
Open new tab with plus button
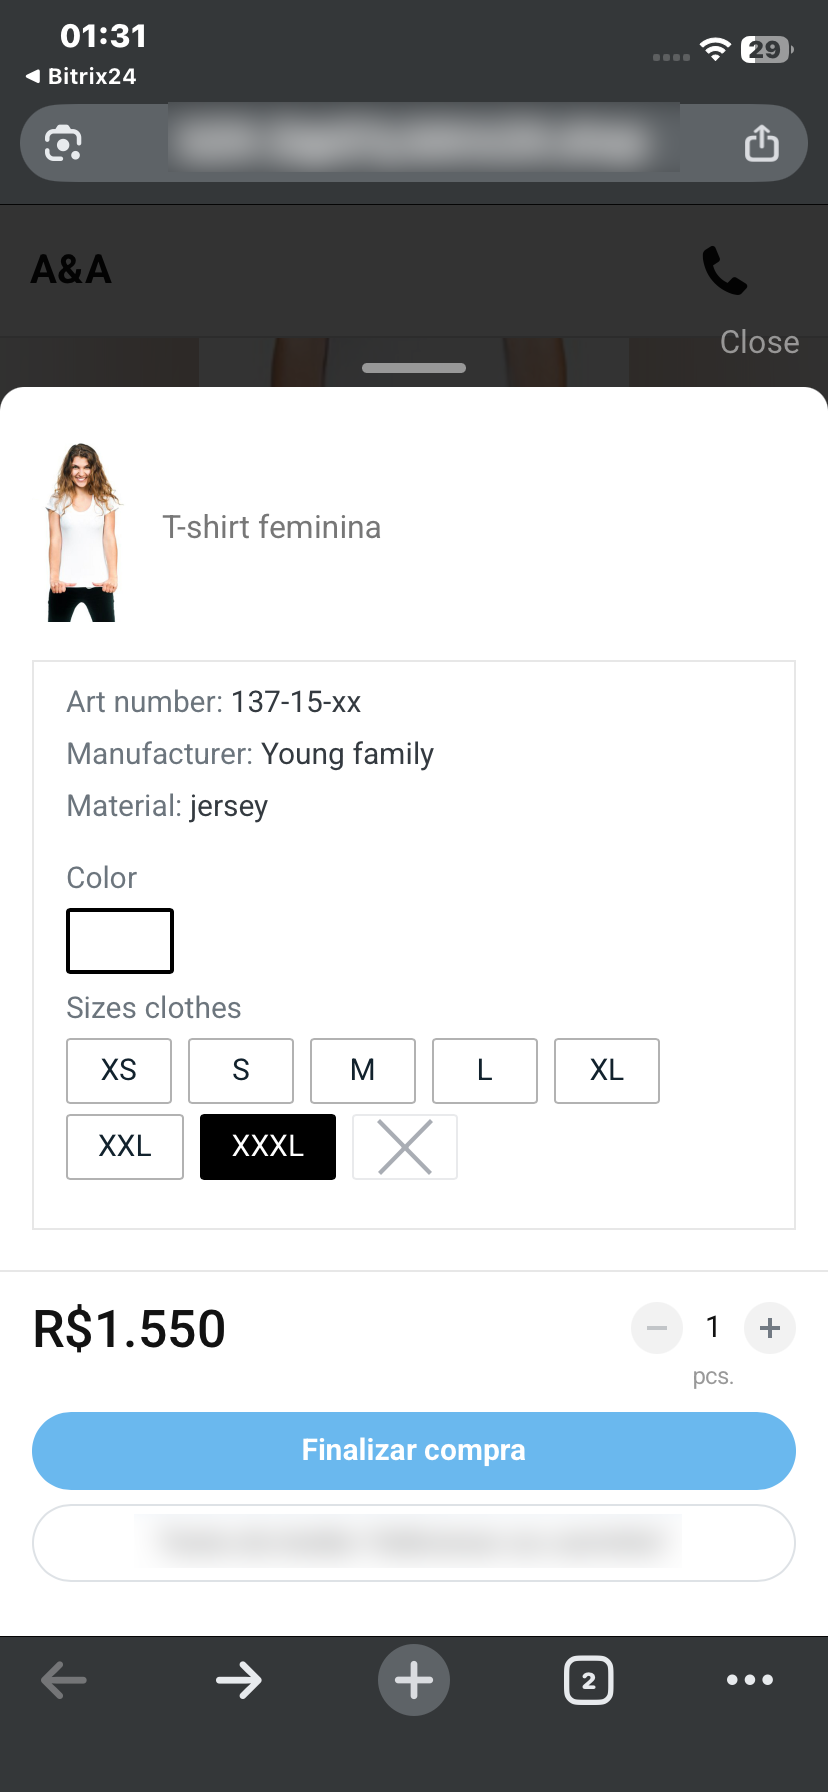point(414,1680)
